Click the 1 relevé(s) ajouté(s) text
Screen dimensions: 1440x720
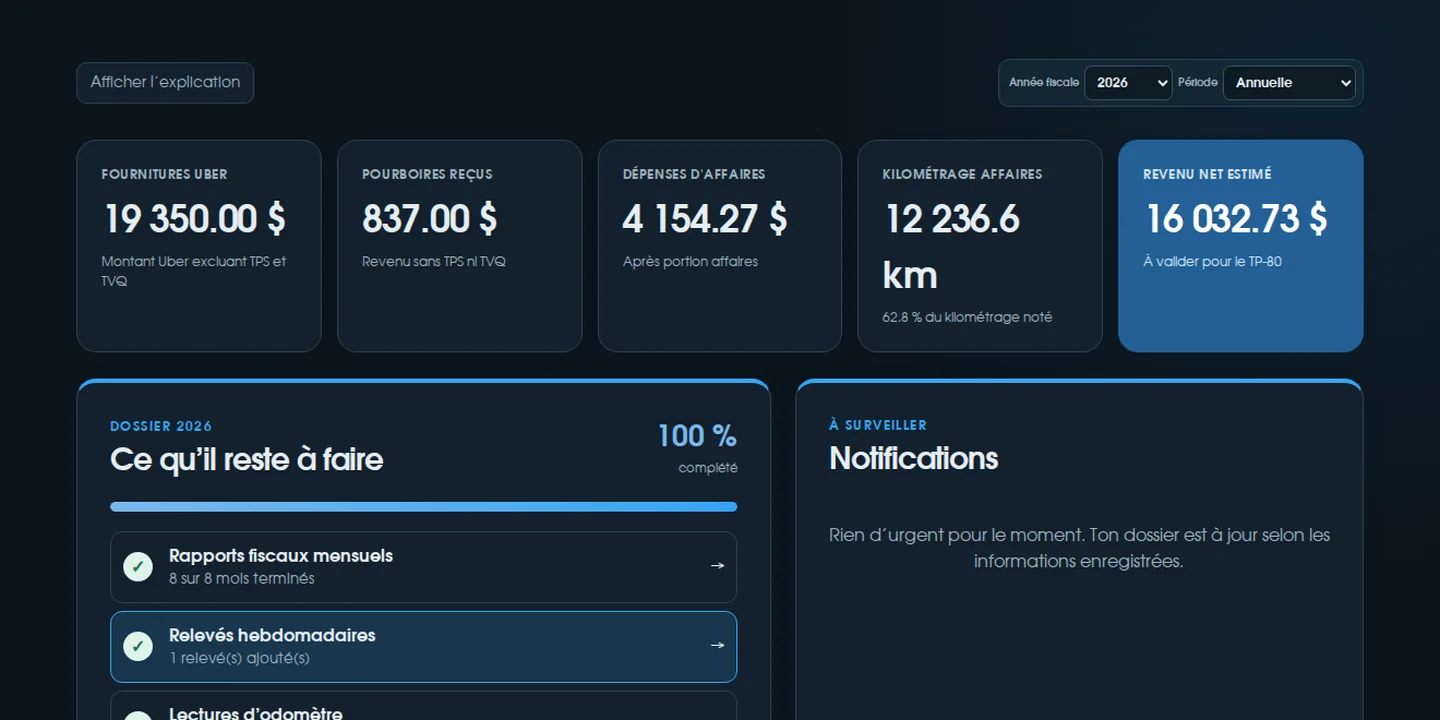[x=240, y=659]
